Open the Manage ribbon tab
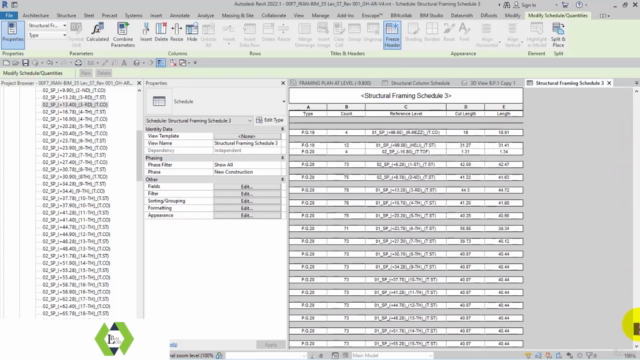The width and height of the screenshot is (640, 360). point(320,16)
